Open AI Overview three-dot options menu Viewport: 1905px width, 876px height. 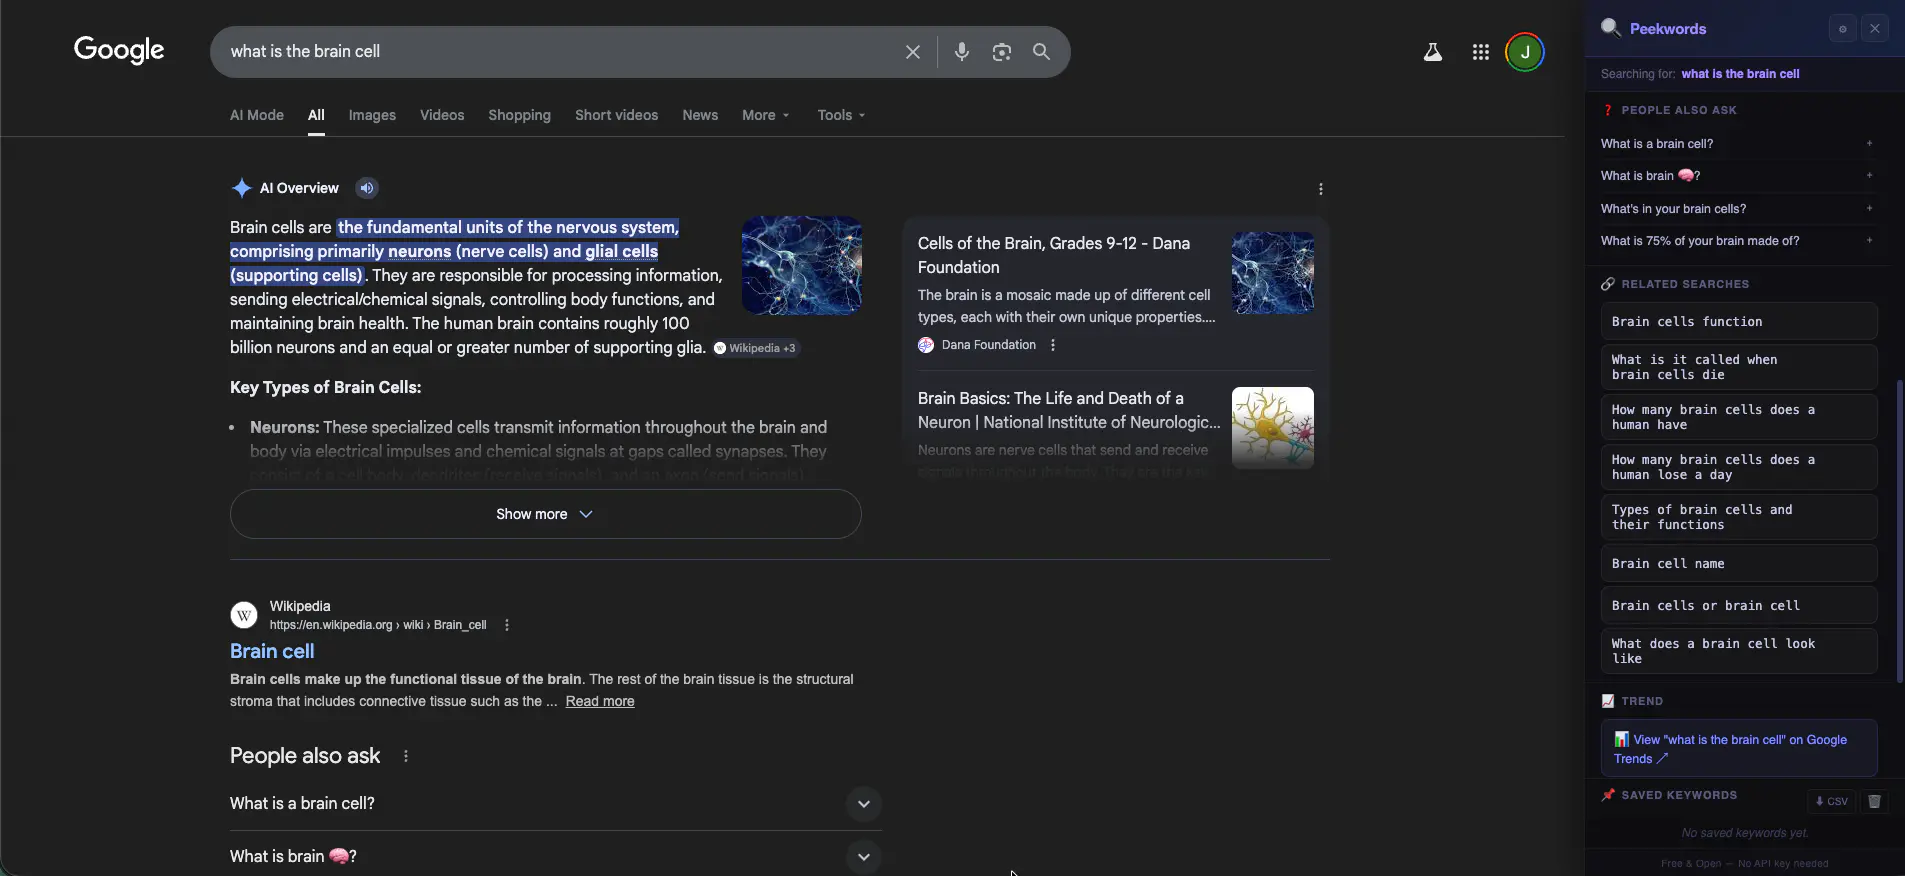1320,189
